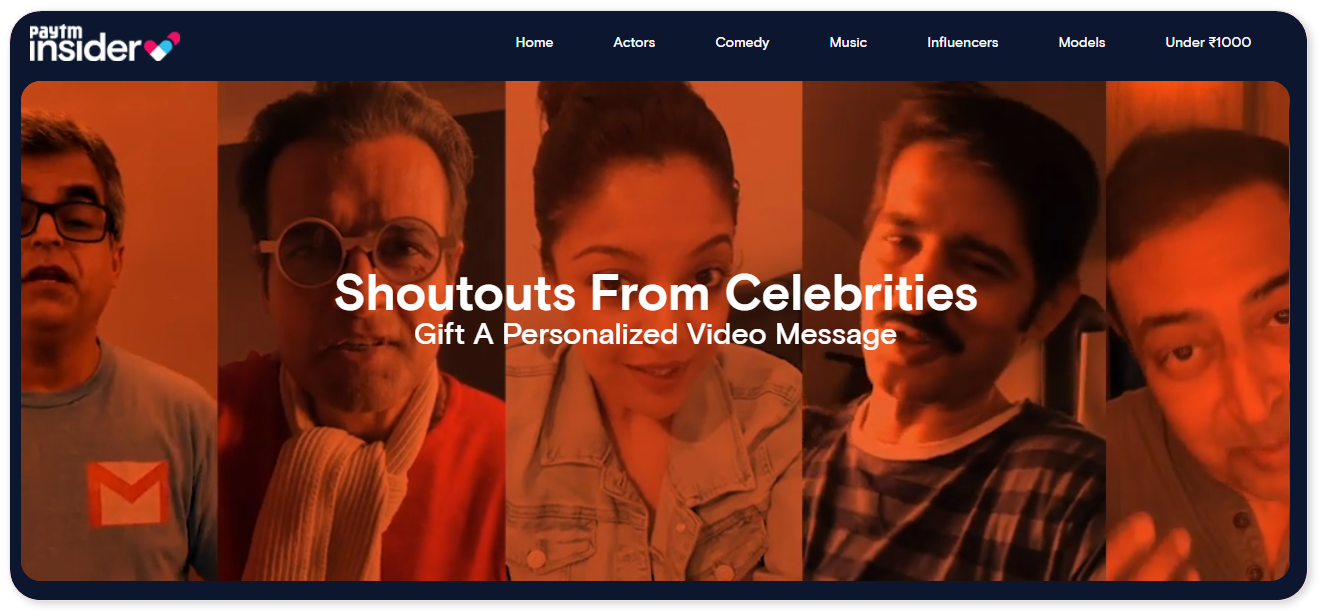1324x616 pixels.
Task: Open the Comedy category
Action: (742, 42)
